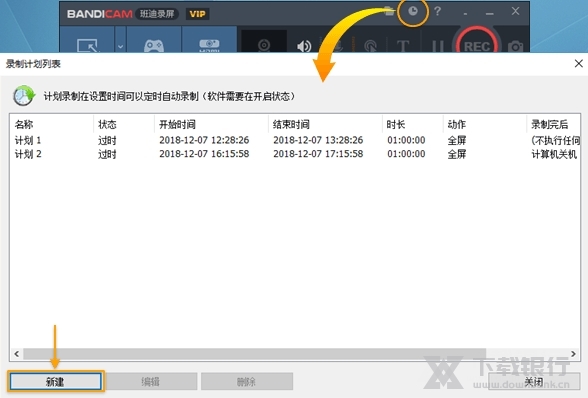Image resolution: width=588 pixels, height=398 pixels.
Task: Click the disabled 删除 button
Action: pos(247,381)
